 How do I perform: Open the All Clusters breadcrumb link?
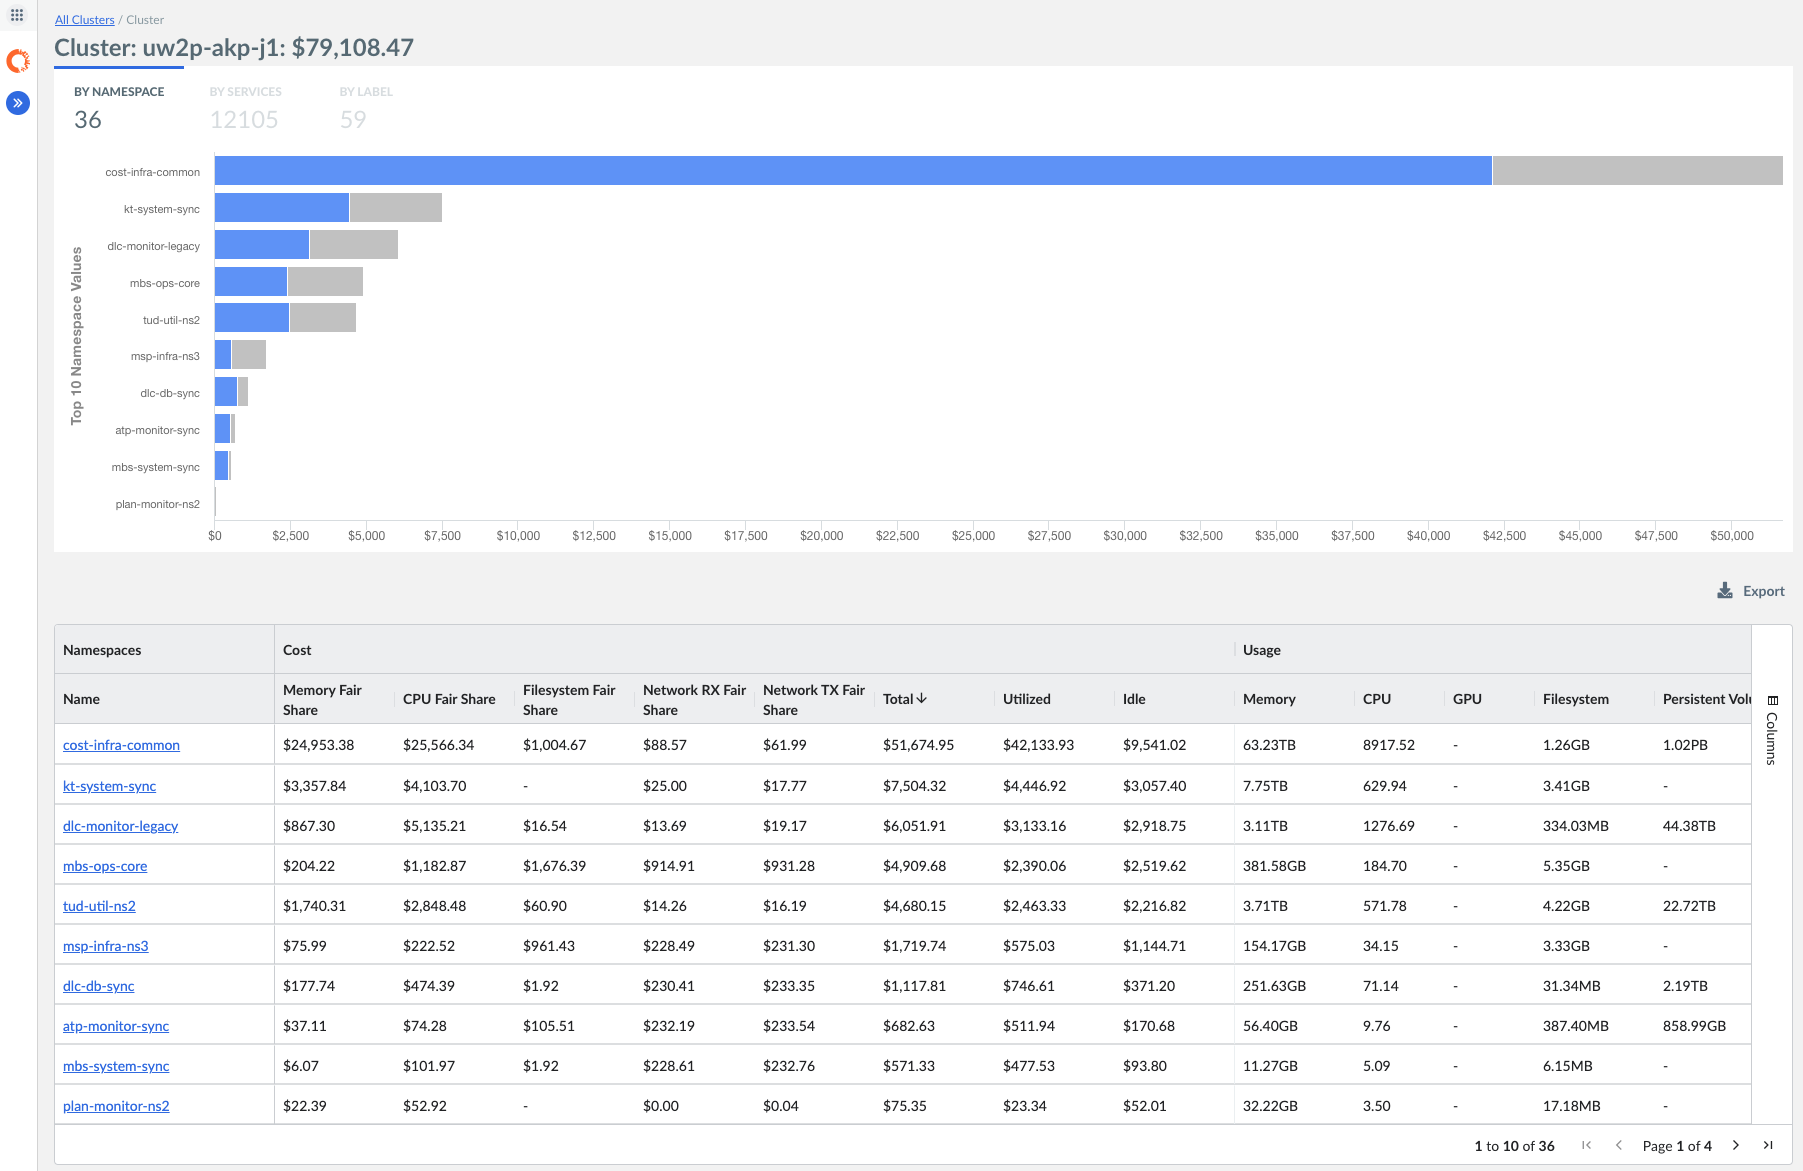tap(84, 19)
